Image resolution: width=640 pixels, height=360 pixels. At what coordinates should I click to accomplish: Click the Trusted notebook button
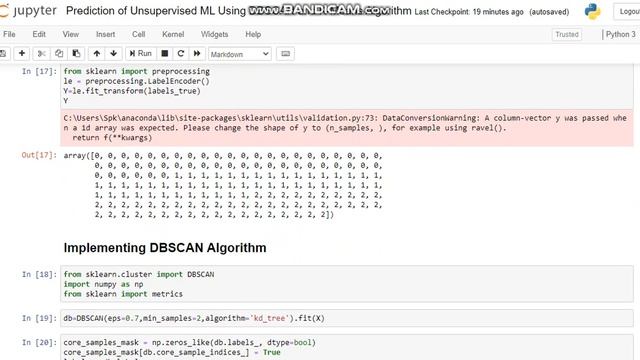tap(567, 34)
